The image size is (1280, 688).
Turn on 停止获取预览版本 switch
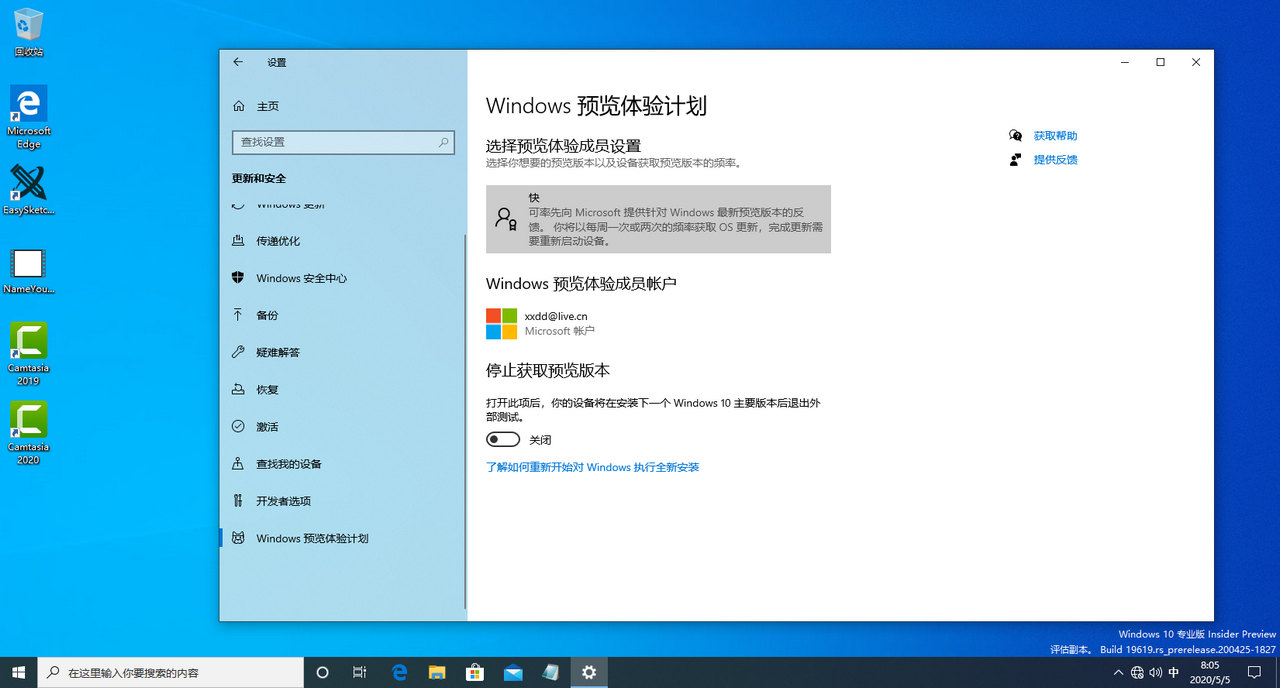(x=502, y=439)
